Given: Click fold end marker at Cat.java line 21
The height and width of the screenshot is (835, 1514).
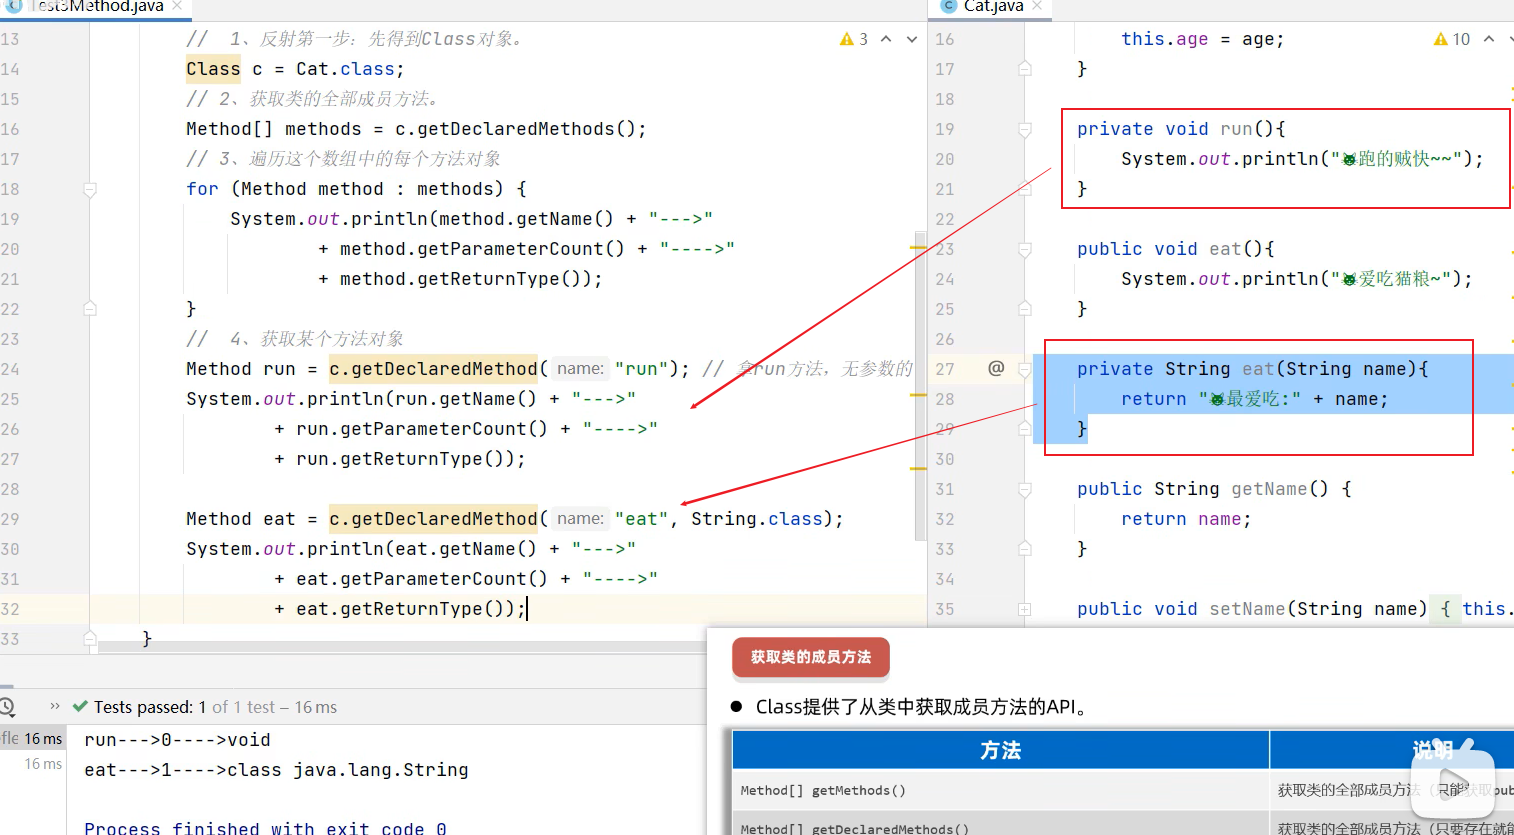Looking at the screenshot, I should [1025, 189].
